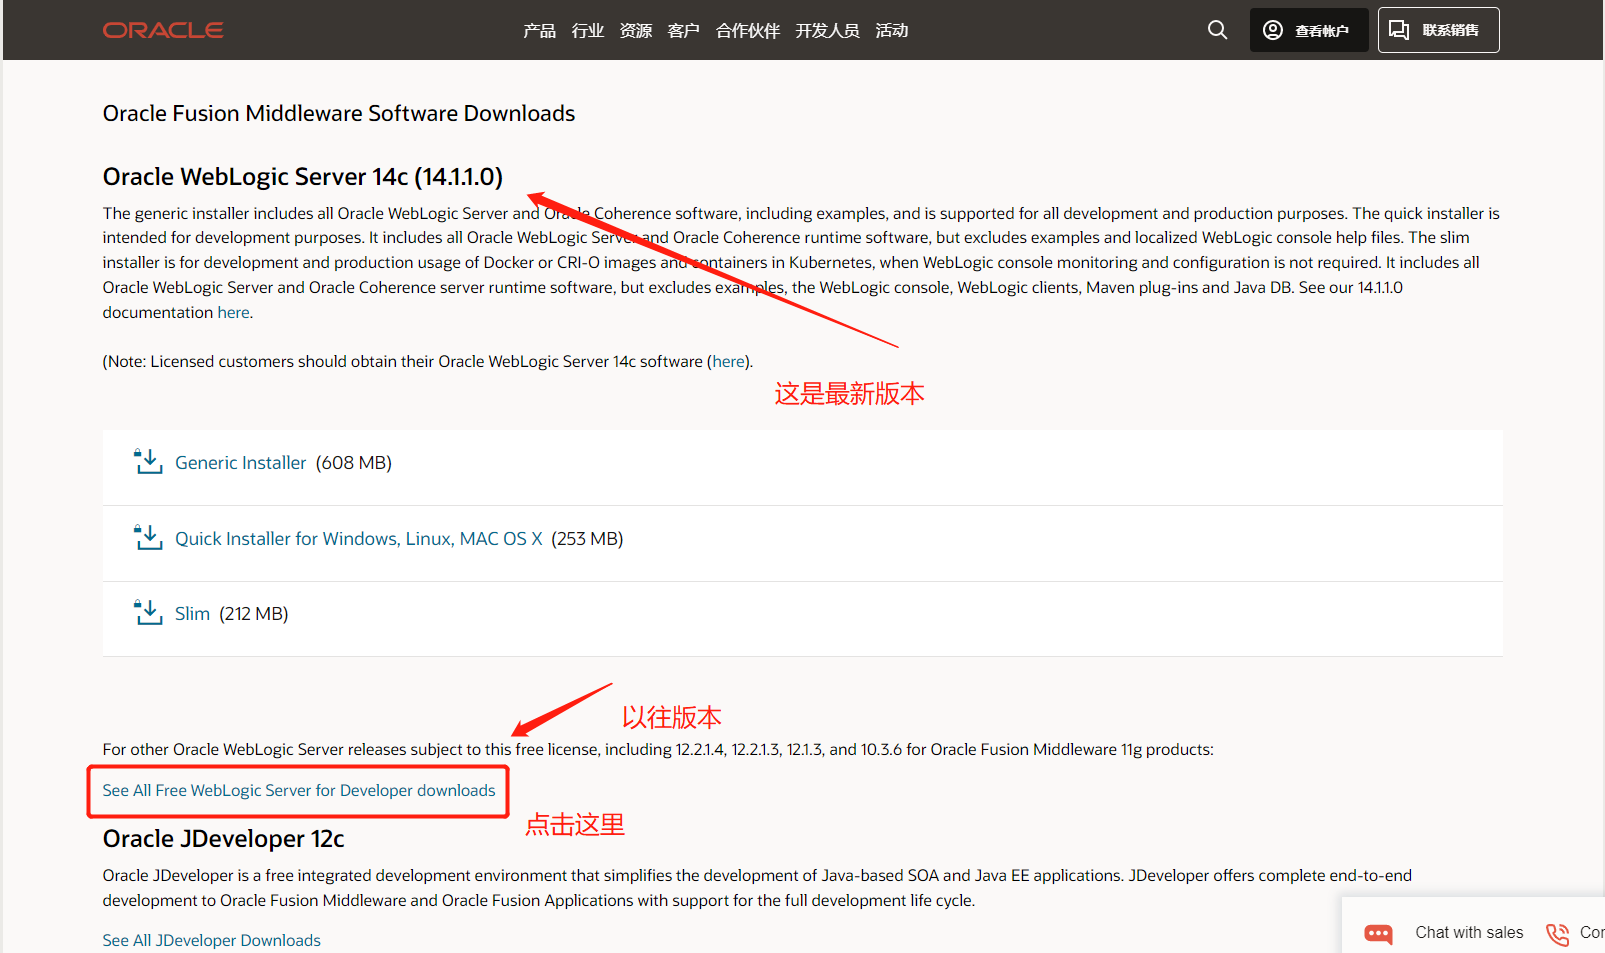Open the Chat with sales bubble icon

tap(1378, 933)
